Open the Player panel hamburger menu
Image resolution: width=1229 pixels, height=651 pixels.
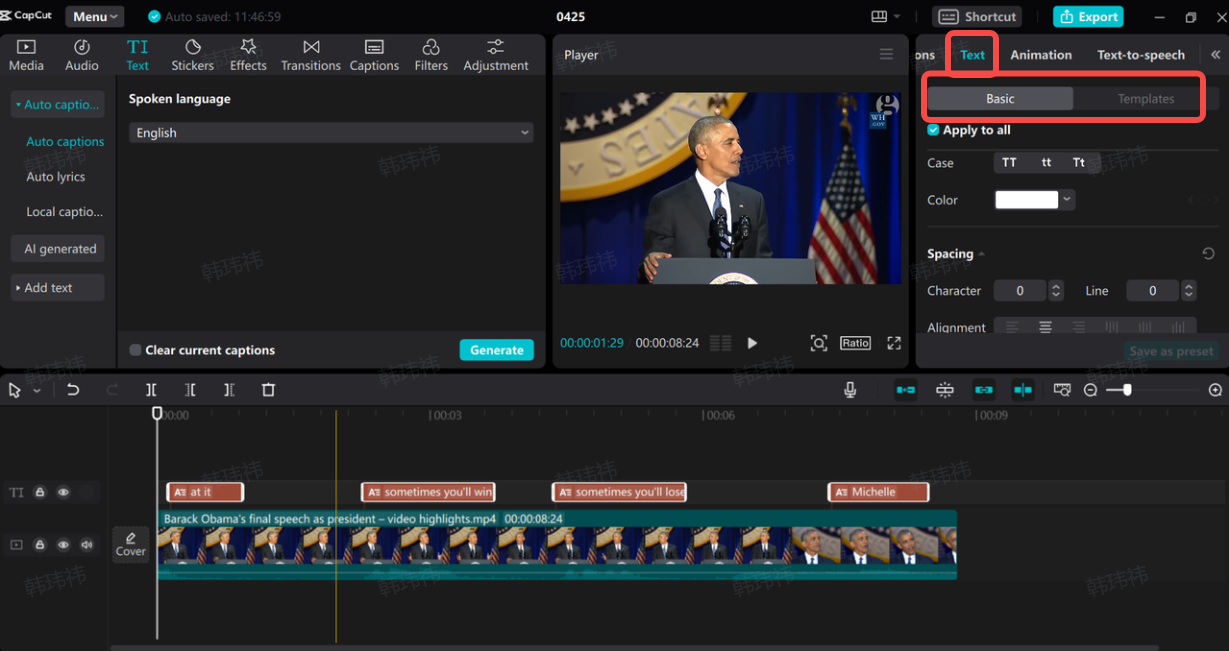[x=886, y=54]
